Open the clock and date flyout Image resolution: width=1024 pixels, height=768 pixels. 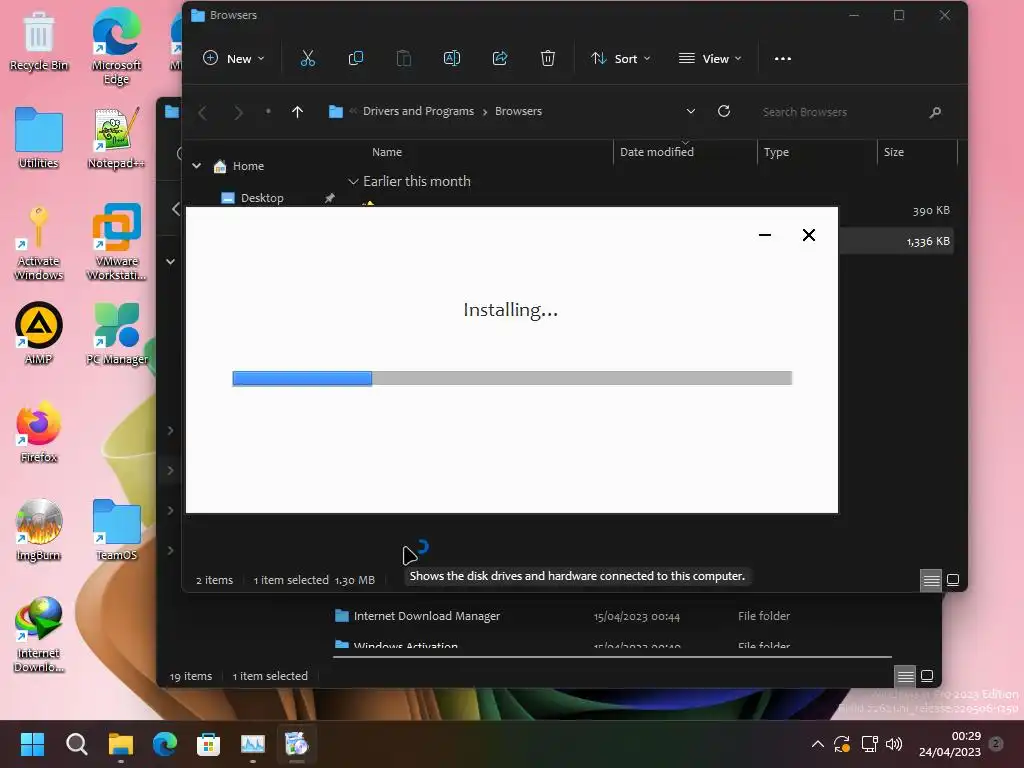point(950,744)
